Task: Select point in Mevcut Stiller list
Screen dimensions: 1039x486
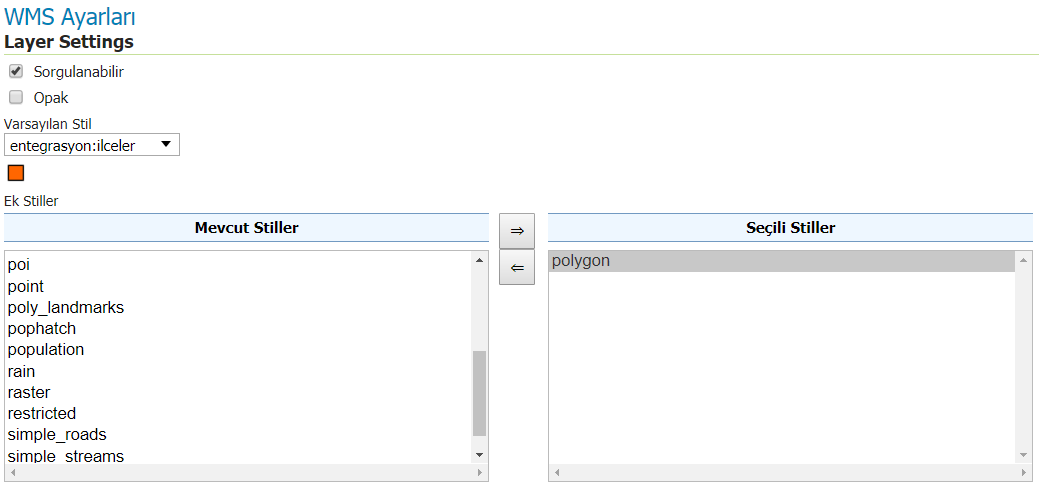Action: pos(239,286)
